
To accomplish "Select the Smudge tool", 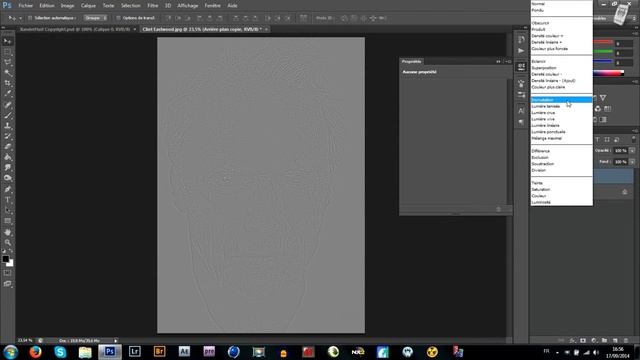I will coord(7,168).
